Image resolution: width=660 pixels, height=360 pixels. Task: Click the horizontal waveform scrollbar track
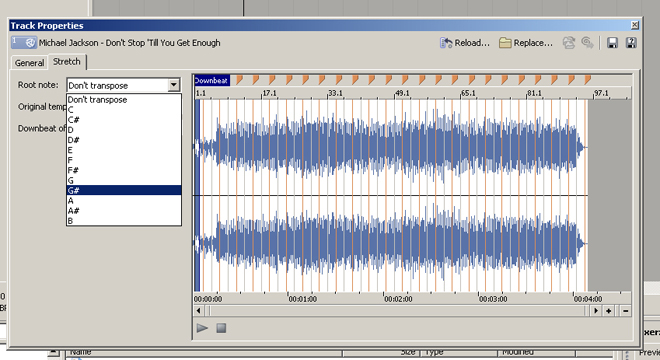pyautogui.click(x=397, y=311)
